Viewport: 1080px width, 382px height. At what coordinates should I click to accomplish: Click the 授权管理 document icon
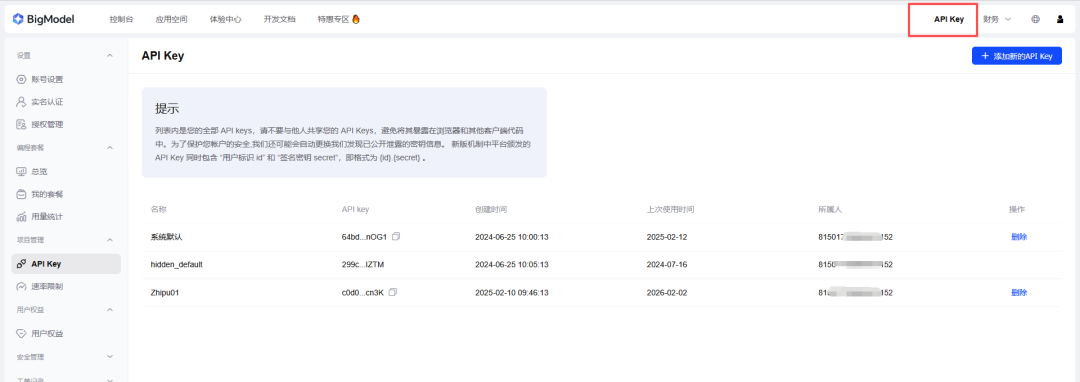point(21,125)
